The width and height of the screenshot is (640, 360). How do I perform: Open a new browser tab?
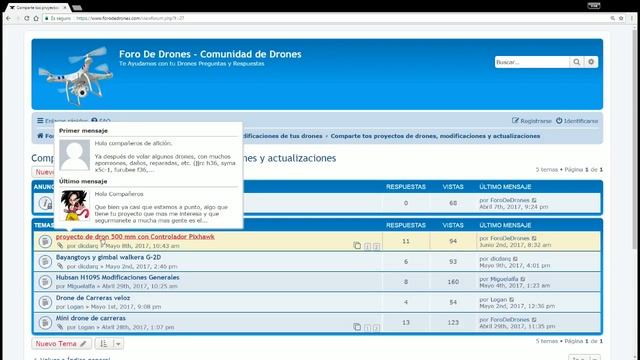tap(77, 8)
